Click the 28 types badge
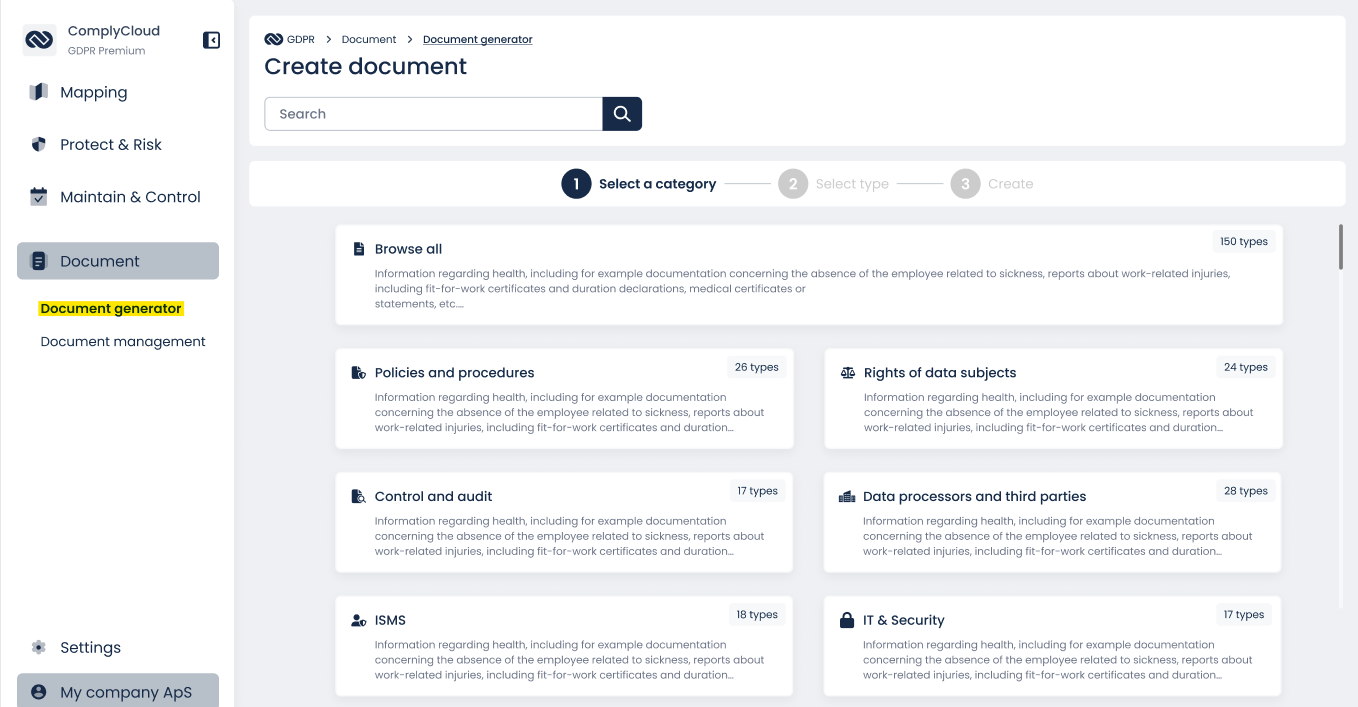This screenshot has height=707, width=1358. tap(1246, 491)
